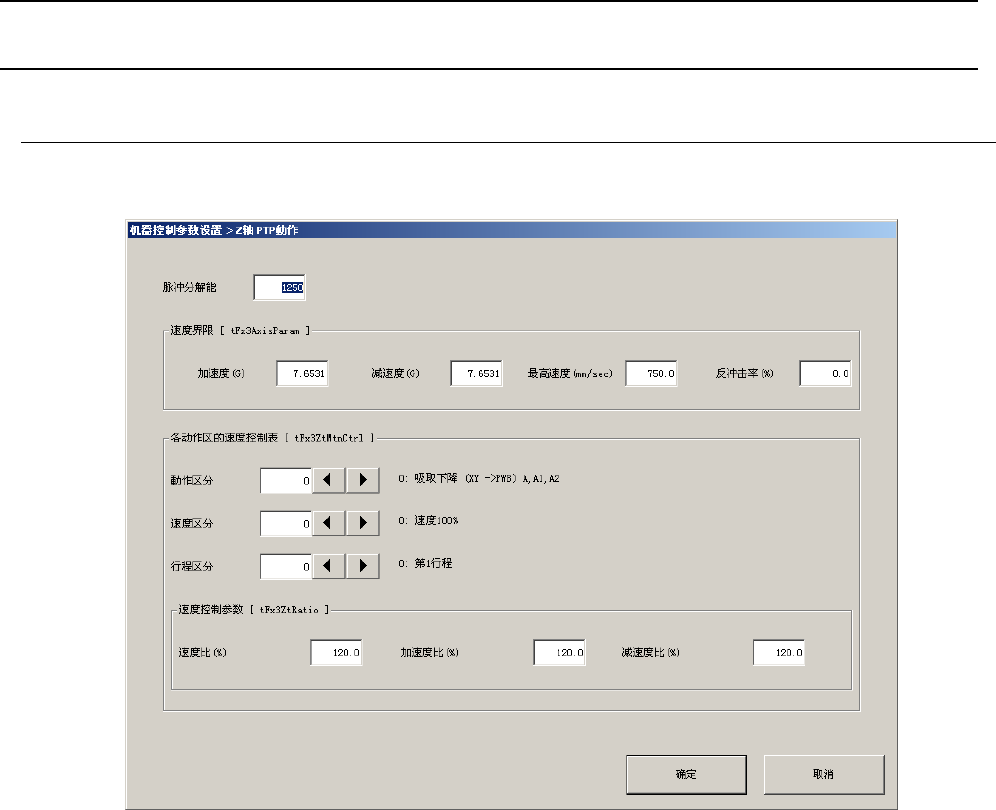Click the 速度区分 number field
Image resolution: width=996 pixels, height=810 pixels.
286,523
